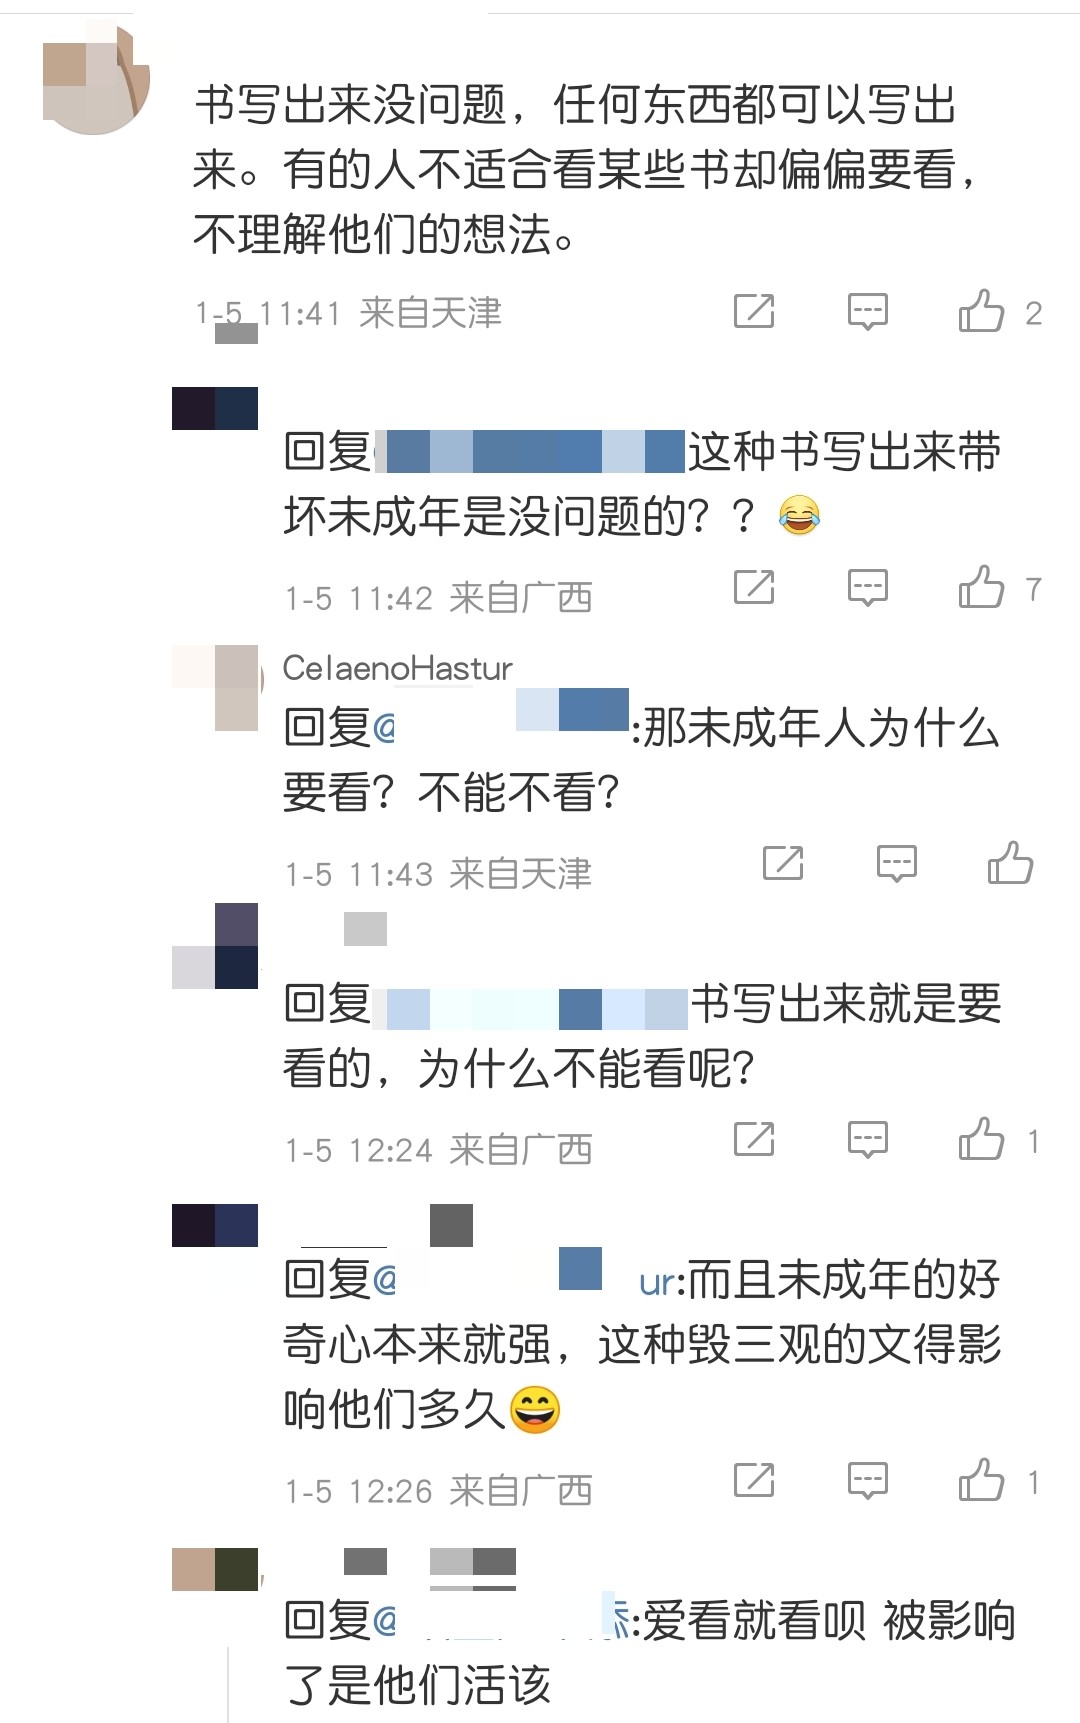Image resolution: width=1080 pixels, height=1723 pixels.
Task: Like CelaenoHastur's 11:43 reply
Action: (1010, 863)
